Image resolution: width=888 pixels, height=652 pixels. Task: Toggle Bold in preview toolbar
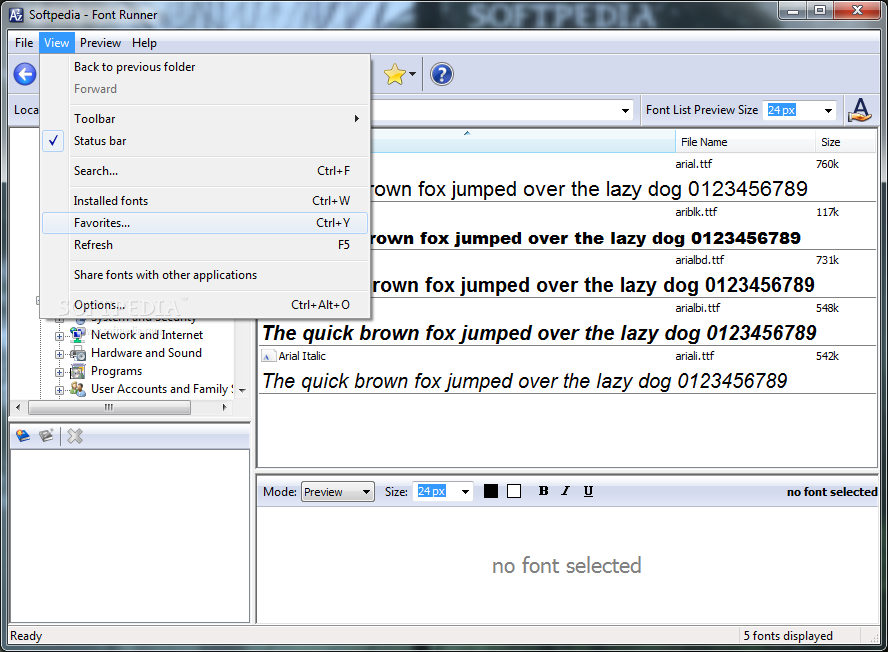coord(544,491)
